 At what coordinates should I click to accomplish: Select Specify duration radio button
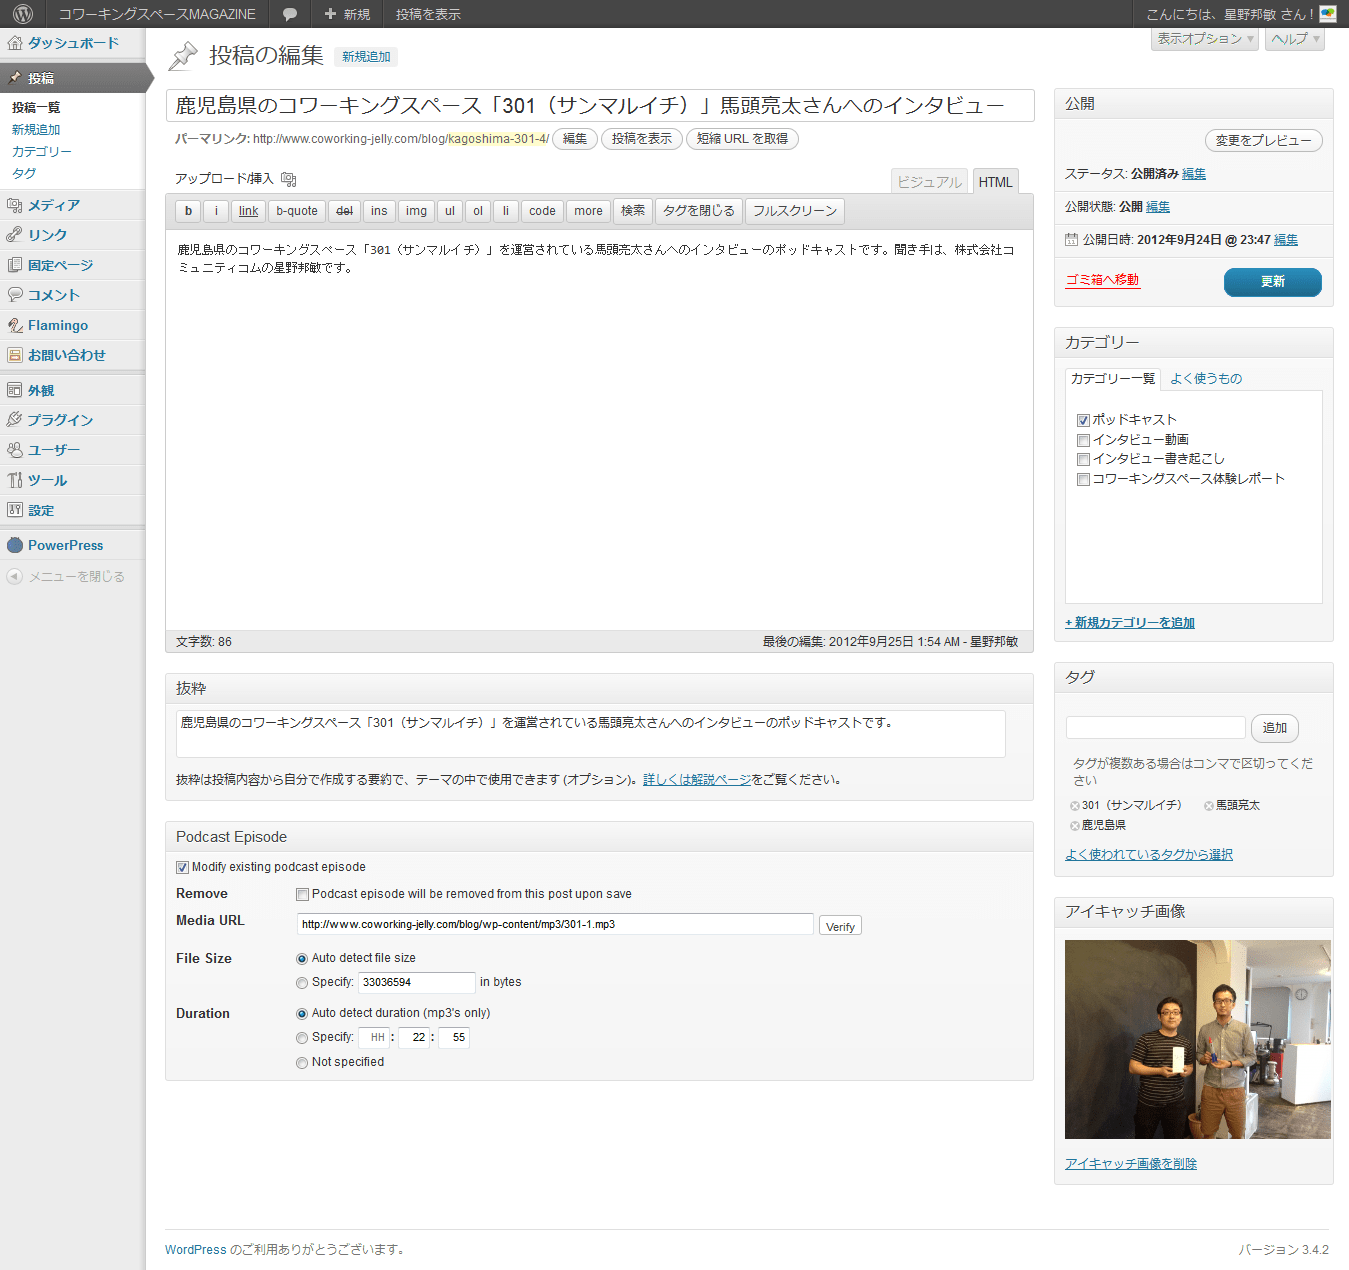pos(302,1038)
